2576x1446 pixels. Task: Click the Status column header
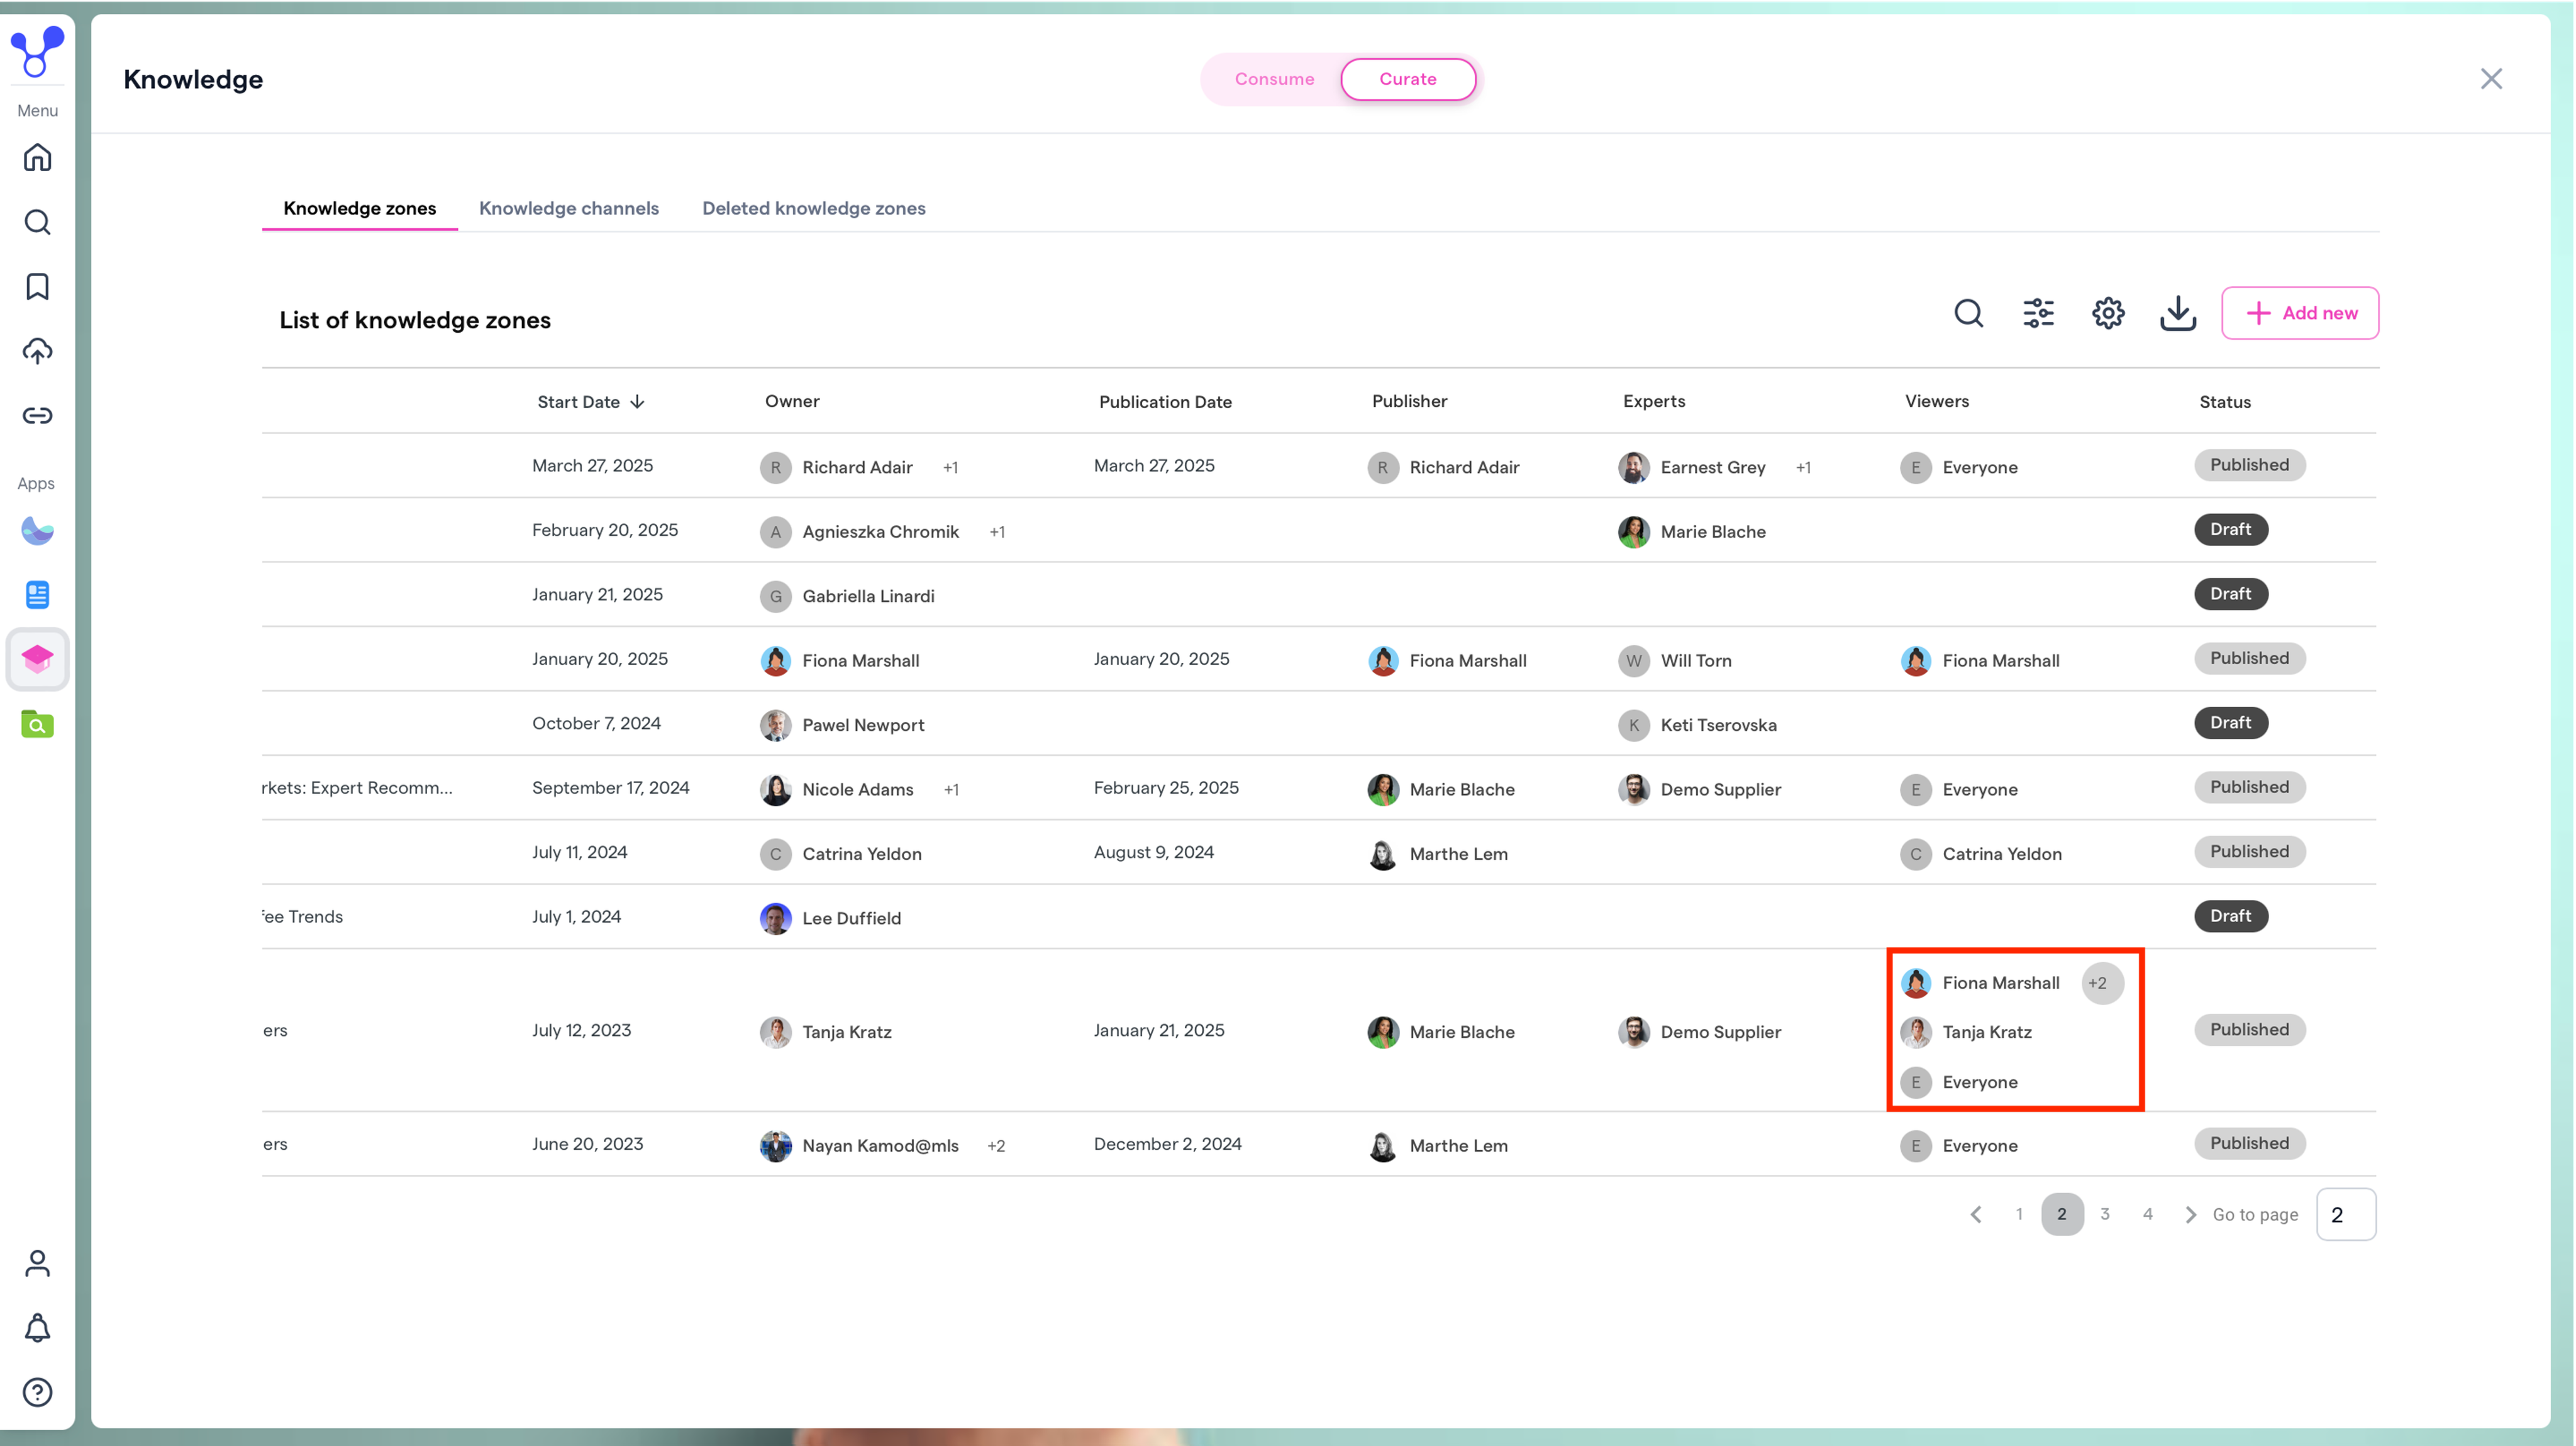[x=2224, y=402]
